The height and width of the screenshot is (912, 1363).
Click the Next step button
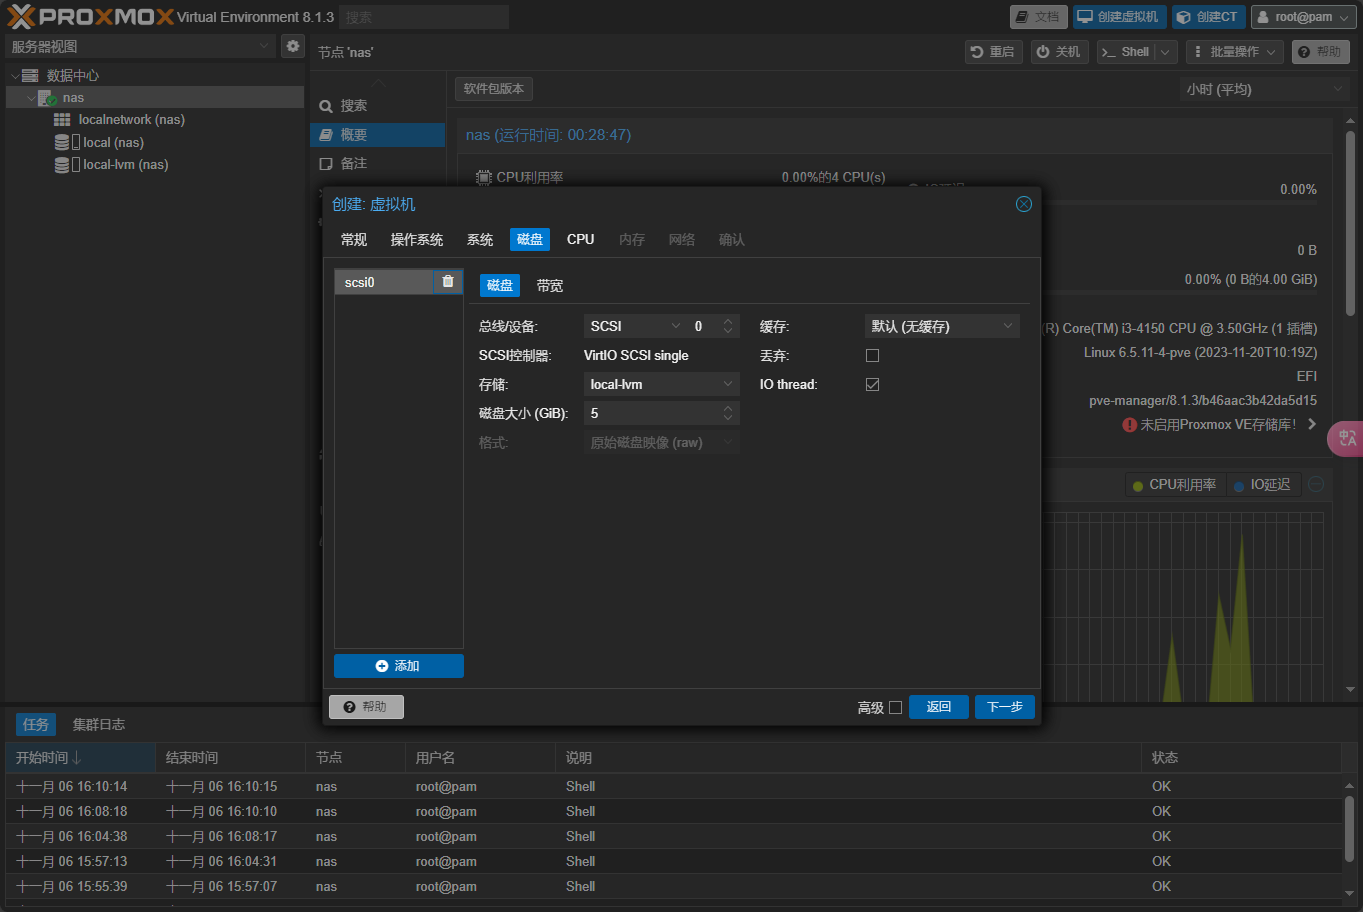click(1004, 707)
